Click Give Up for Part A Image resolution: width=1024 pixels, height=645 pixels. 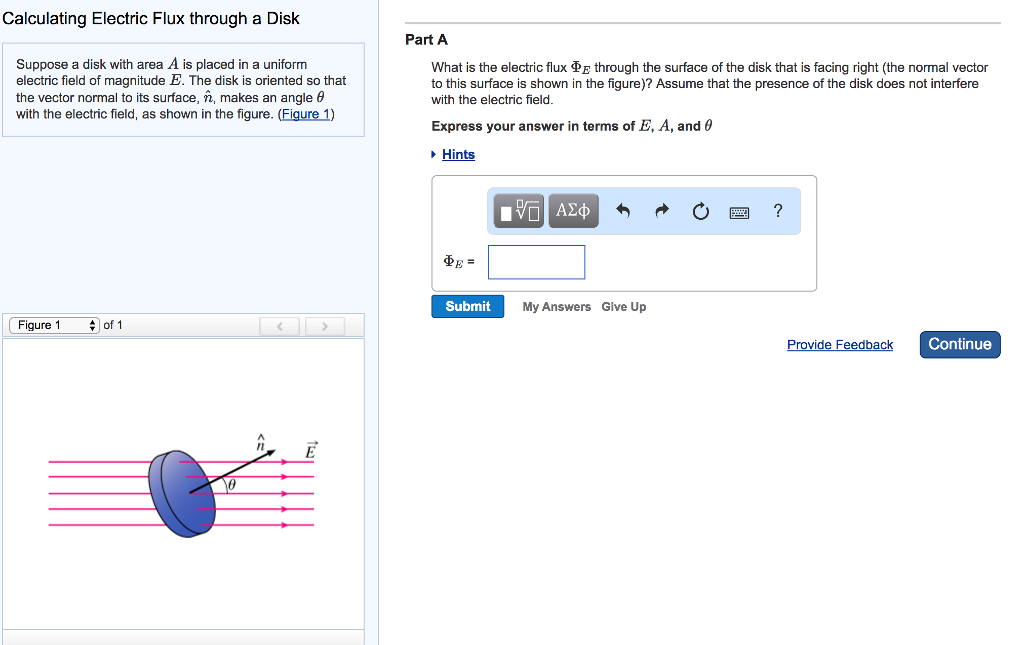pyautogui.click(x=623, y=307)
